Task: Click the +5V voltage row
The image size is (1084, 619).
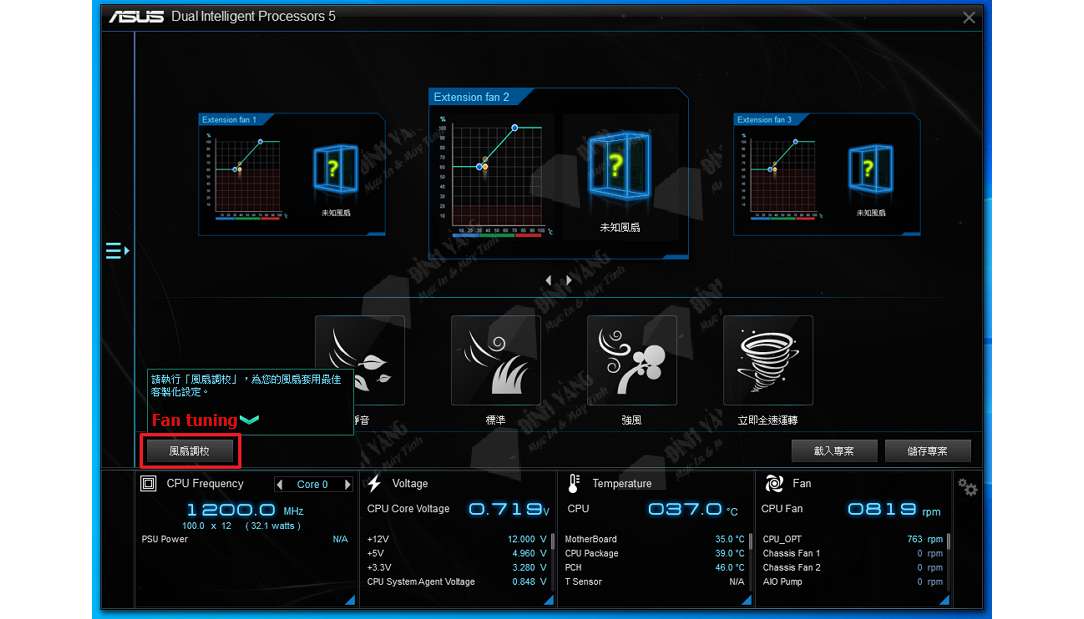Action: 457,553
